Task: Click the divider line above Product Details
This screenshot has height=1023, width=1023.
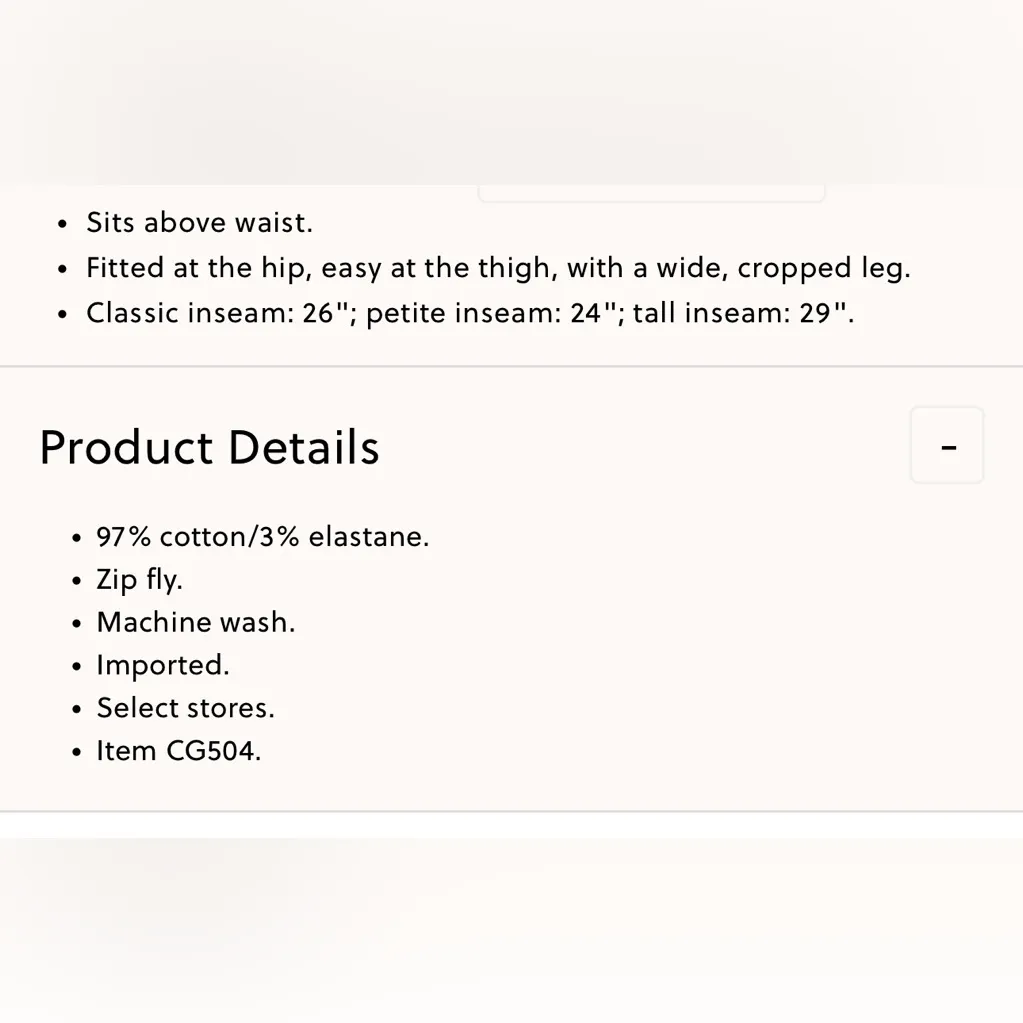Action: coord(511,367)
